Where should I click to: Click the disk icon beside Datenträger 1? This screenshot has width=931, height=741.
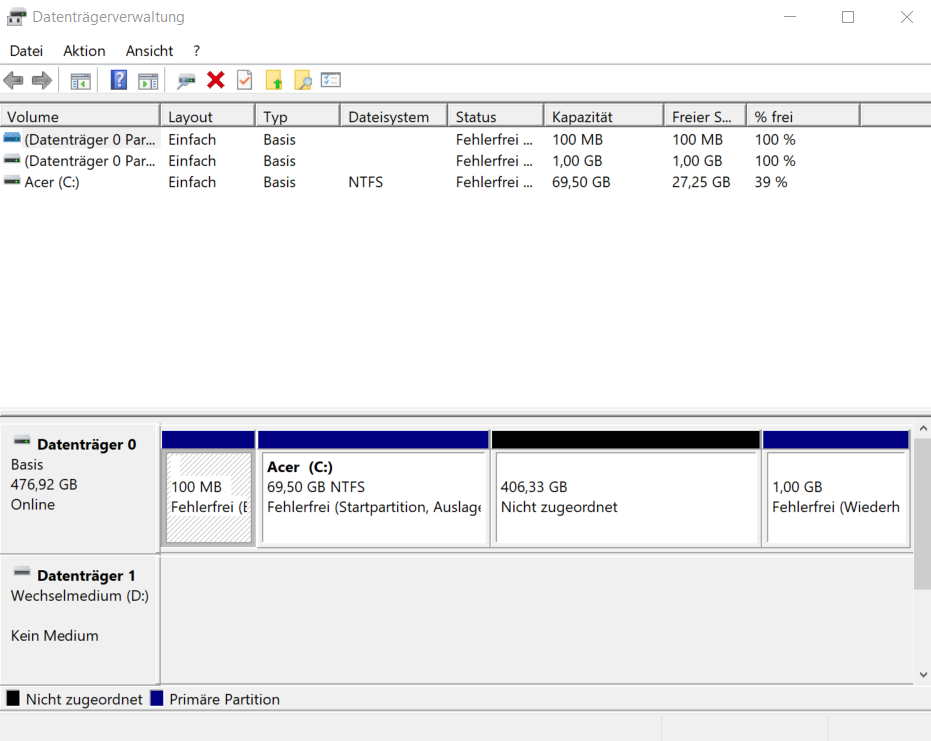(x=22, y=572)
